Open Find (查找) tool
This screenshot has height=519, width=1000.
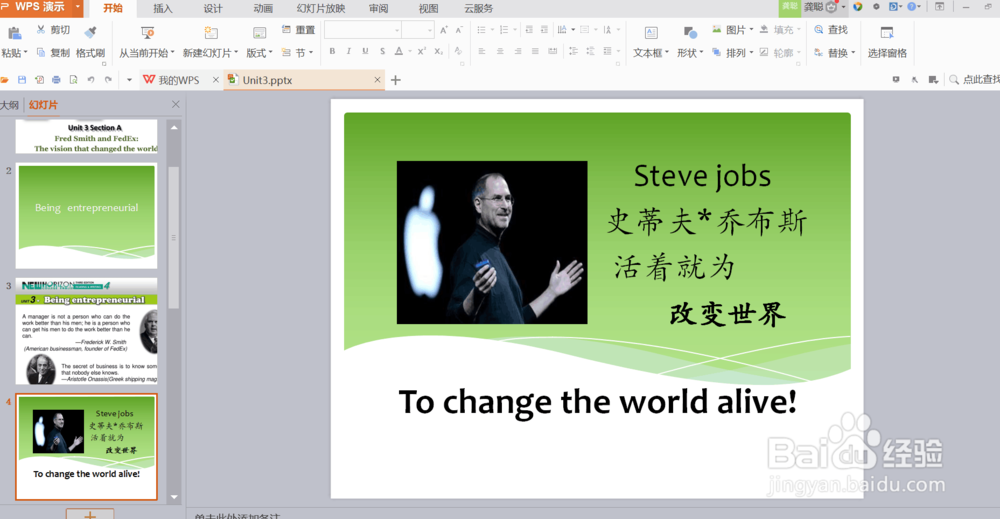831,30
